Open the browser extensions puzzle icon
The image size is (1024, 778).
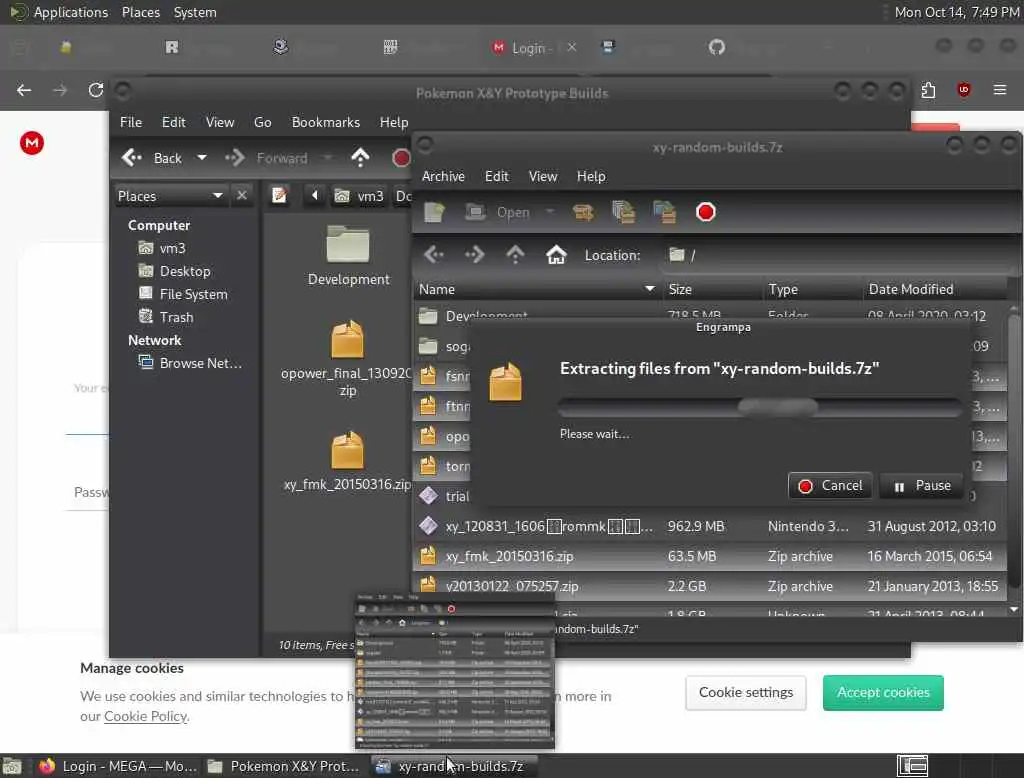928,90
